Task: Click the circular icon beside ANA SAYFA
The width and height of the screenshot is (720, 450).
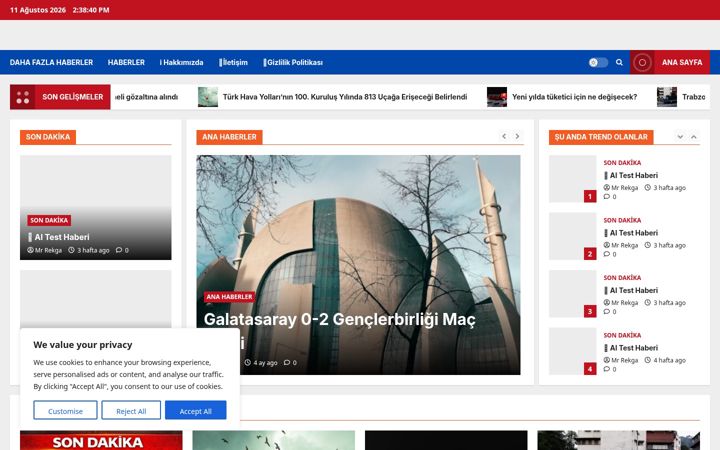Action: pyautogui.click(x=642, y=62)
